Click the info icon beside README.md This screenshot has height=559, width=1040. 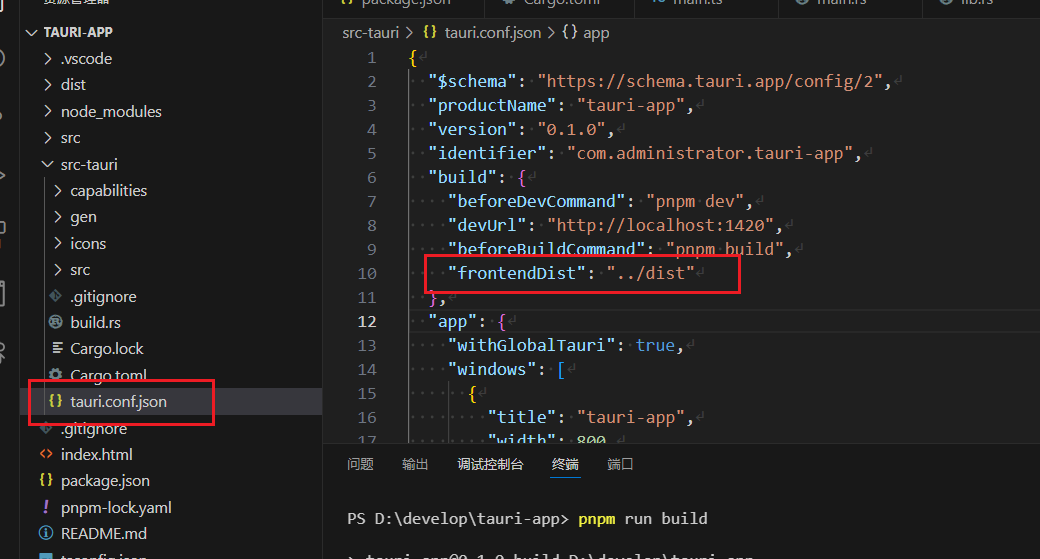pyautogui.click(x=46, y=533)
